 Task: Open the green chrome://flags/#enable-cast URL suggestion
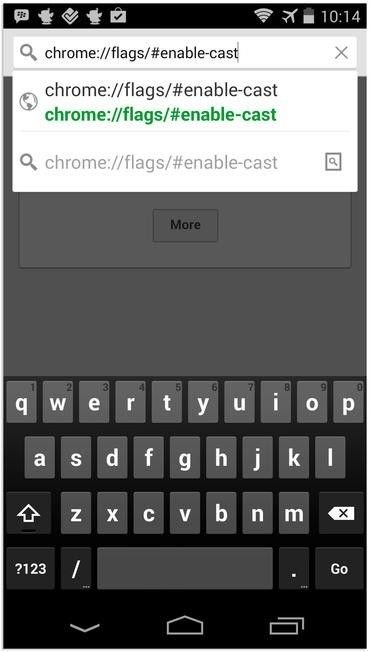pyautogui.click(x=160, y=114)
